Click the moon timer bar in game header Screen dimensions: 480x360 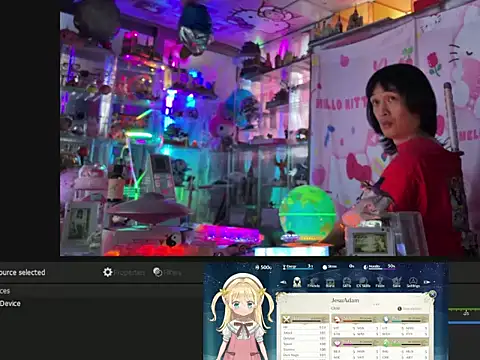click(379, 267)
